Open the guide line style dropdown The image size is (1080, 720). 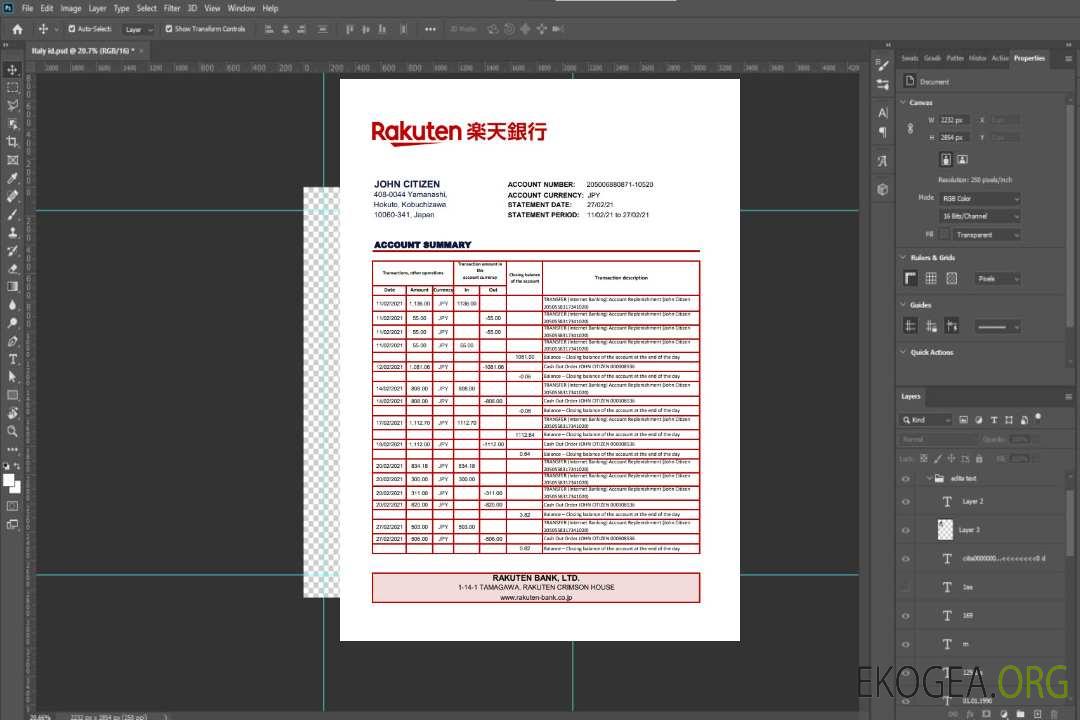pos(997,327)
